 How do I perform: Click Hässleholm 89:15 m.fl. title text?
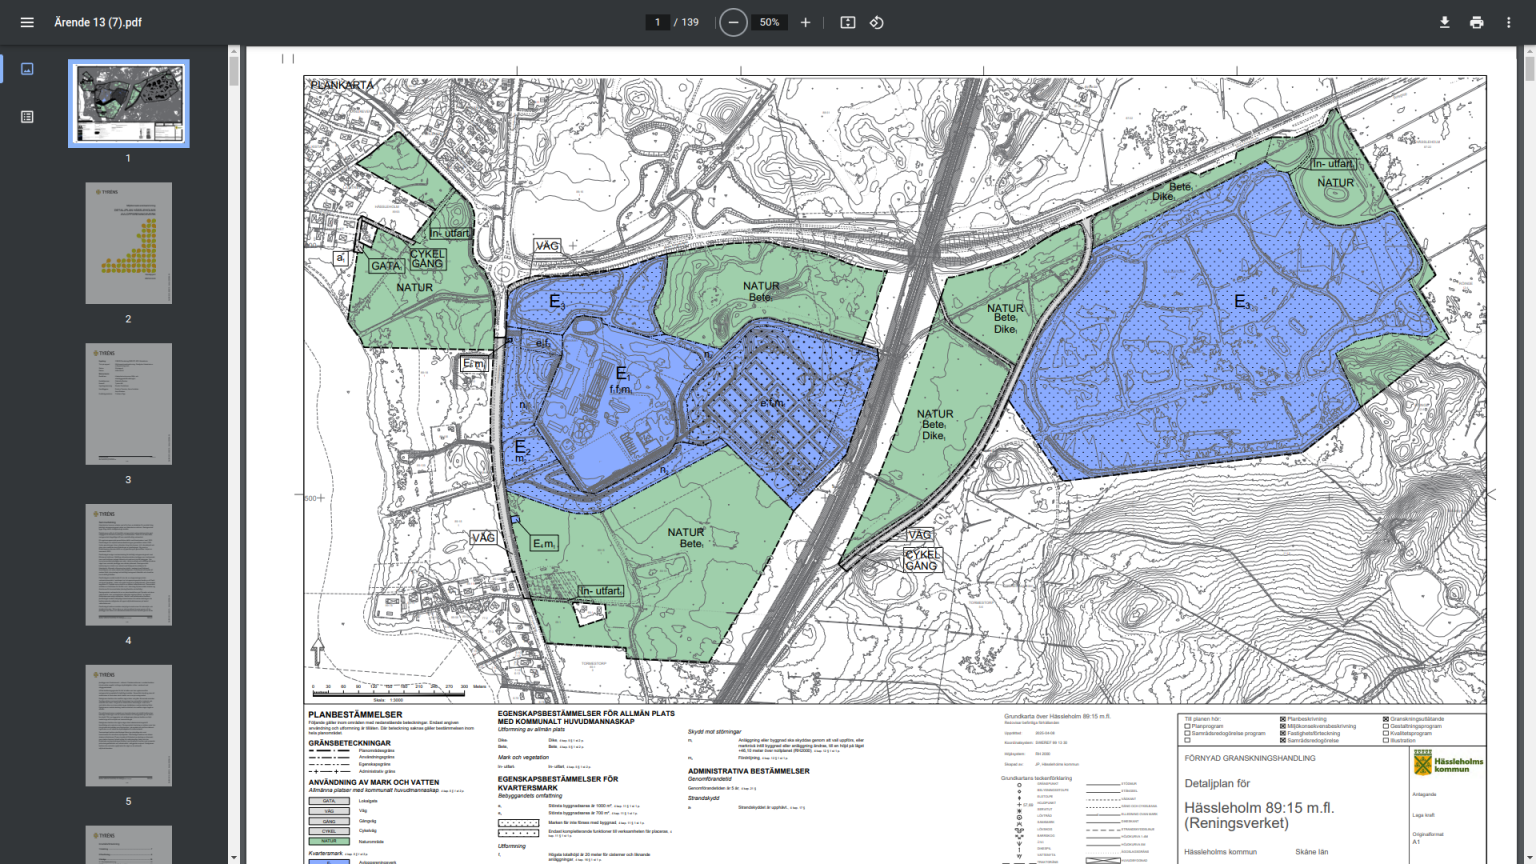coord(1259,808)
